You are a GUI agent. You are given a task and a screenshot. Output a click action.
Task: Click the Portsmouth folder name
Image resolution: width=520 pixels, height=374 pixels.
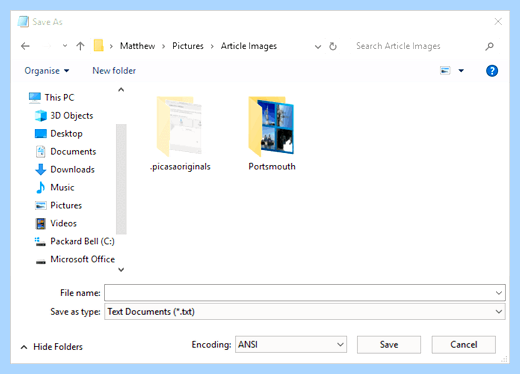(272, 166)
